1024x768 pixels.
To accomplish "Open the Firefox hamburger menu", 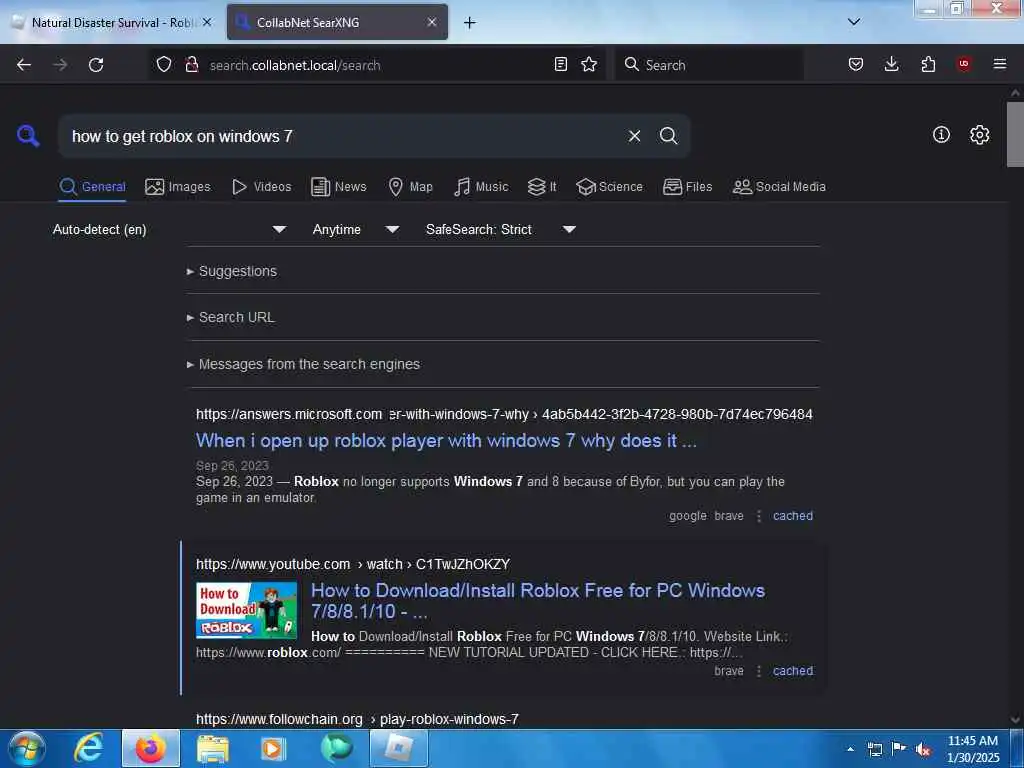I will [1000, 64].
